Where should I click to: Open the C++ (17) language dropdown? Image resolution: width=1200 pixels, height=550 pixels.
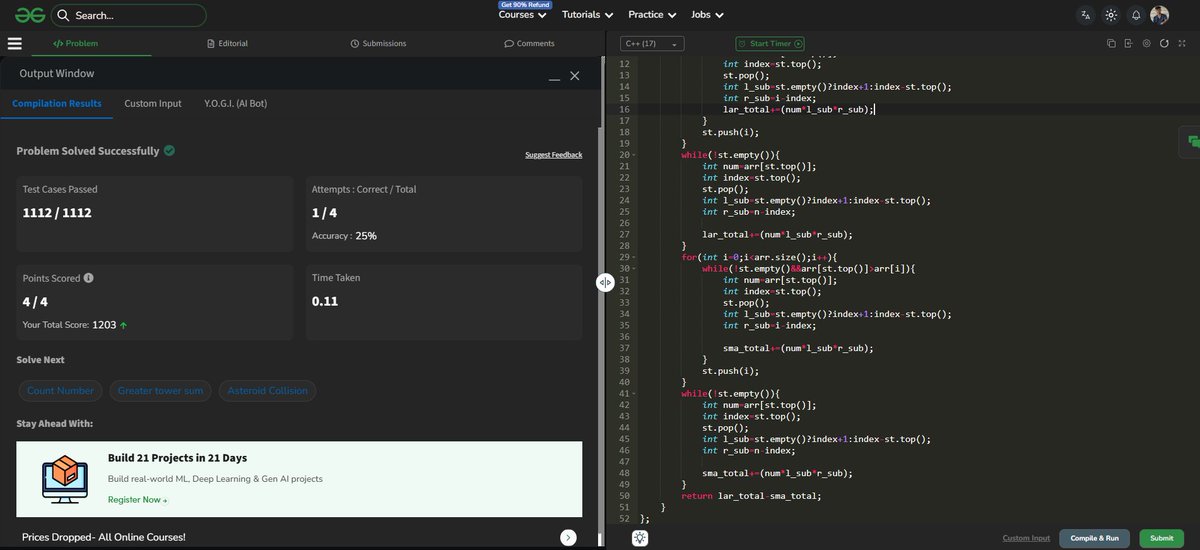[x=653, y=44]
